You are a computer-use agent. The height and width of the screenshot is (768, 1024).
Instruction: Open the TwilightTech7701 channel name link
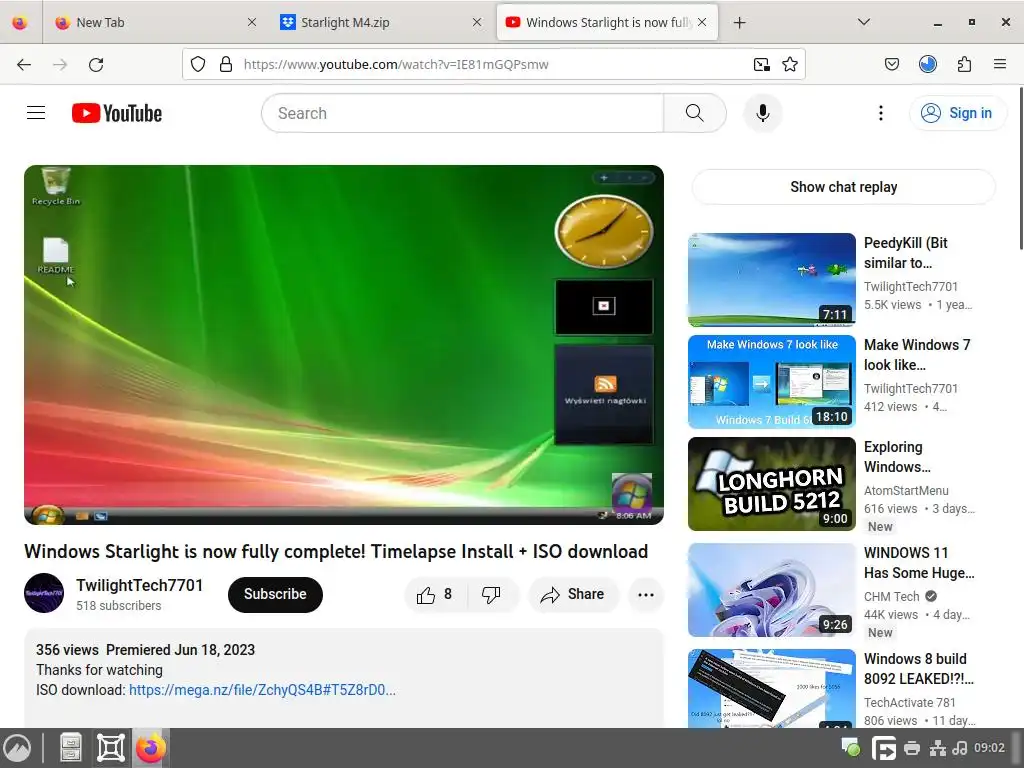(139, 584)
